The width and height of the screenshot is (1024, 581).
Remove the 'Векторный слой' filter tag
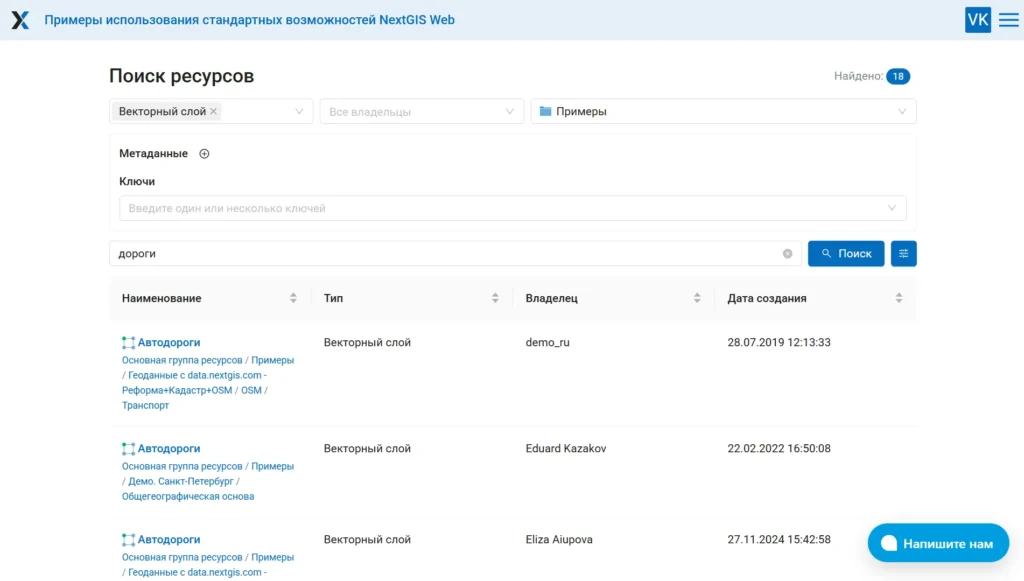point(214,112)
